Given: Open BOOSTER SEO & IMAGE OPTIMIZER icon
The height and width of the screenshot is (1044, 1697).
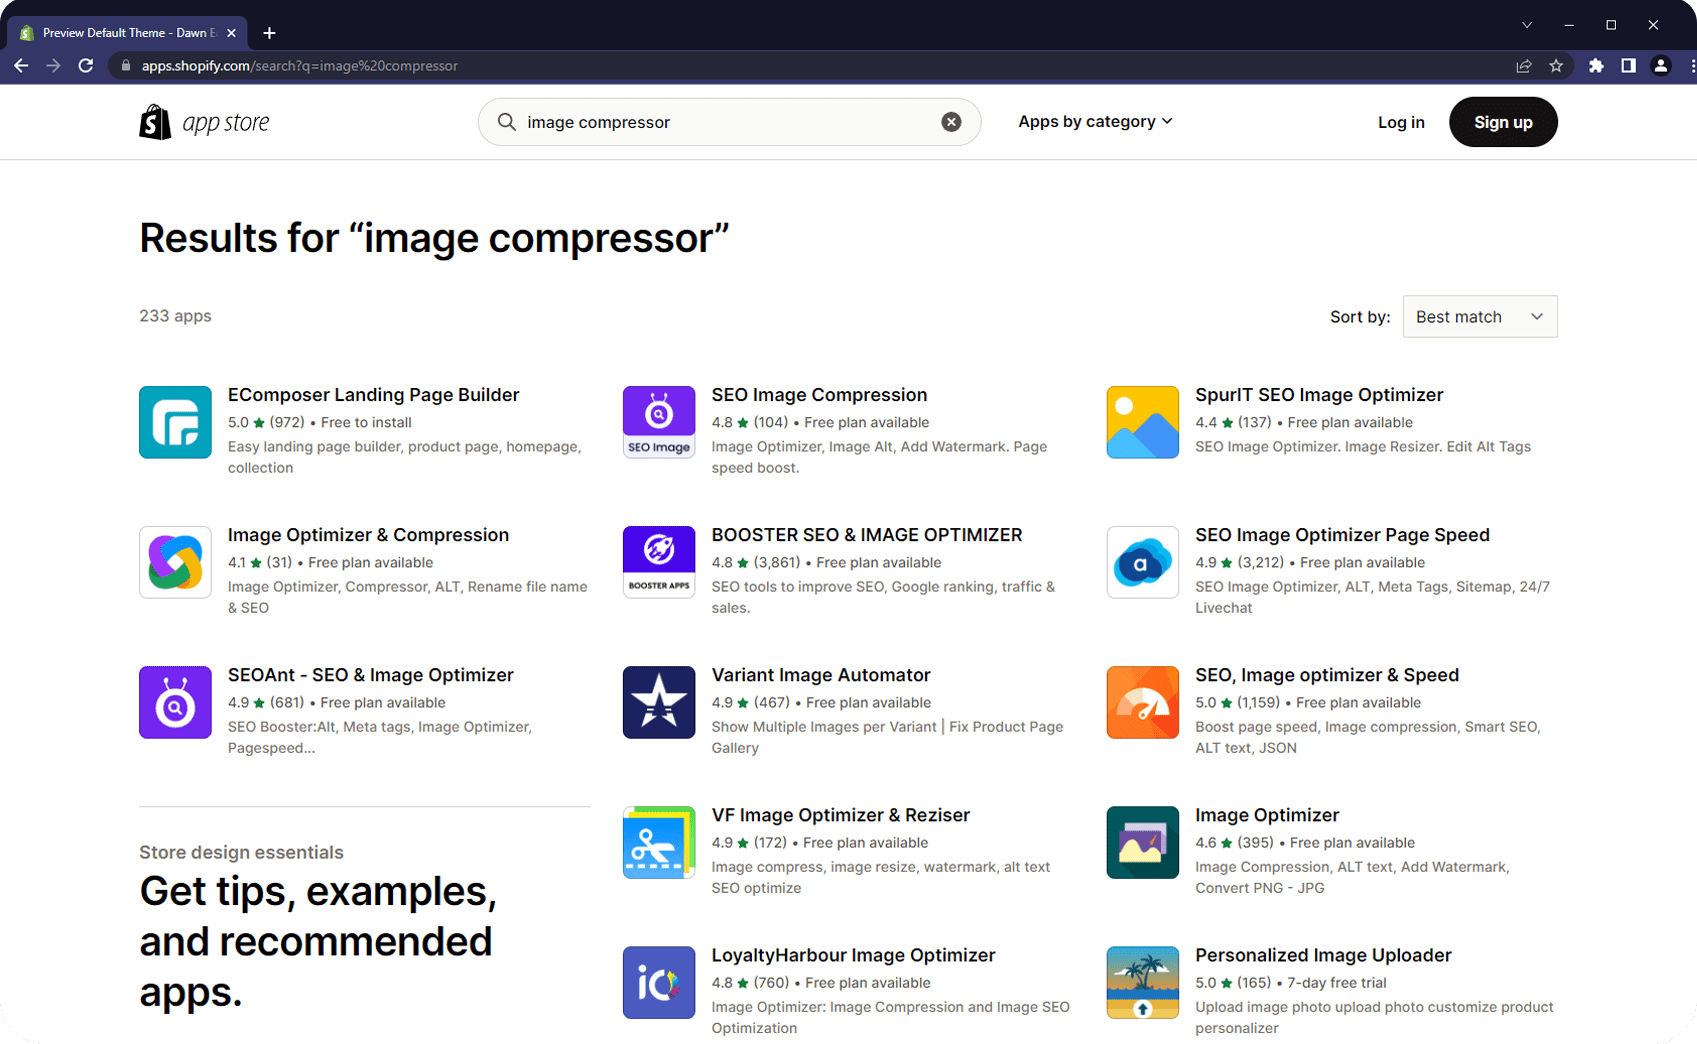Looking at the screenshot, I should 659,562.
